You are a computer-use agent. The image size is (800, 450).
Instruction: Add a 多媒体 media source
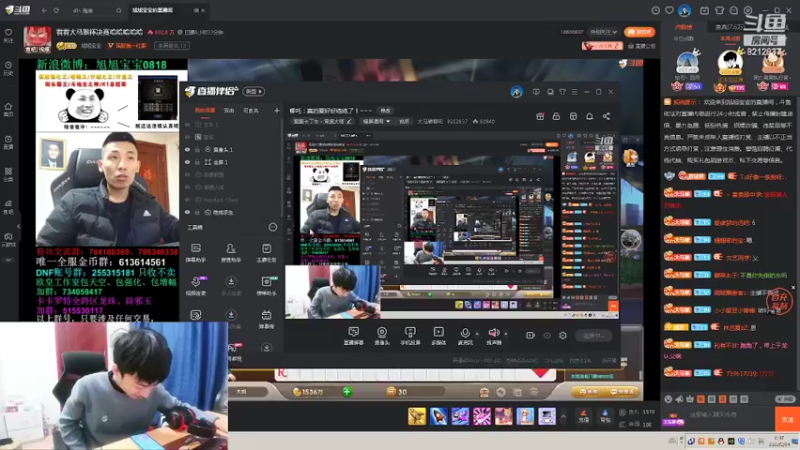[438, 336]
